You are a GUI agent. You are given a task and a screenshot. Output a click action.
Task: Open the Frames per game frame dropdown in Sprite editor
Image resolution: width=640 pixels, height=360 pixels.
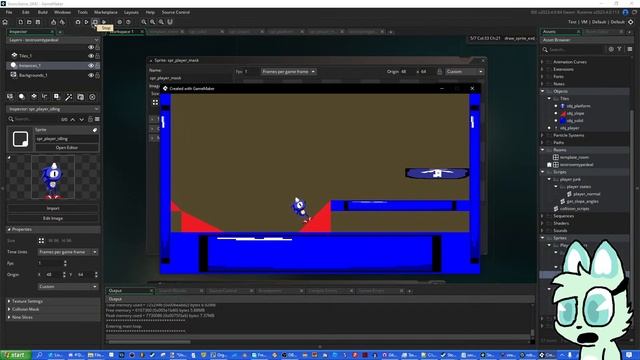289,71
